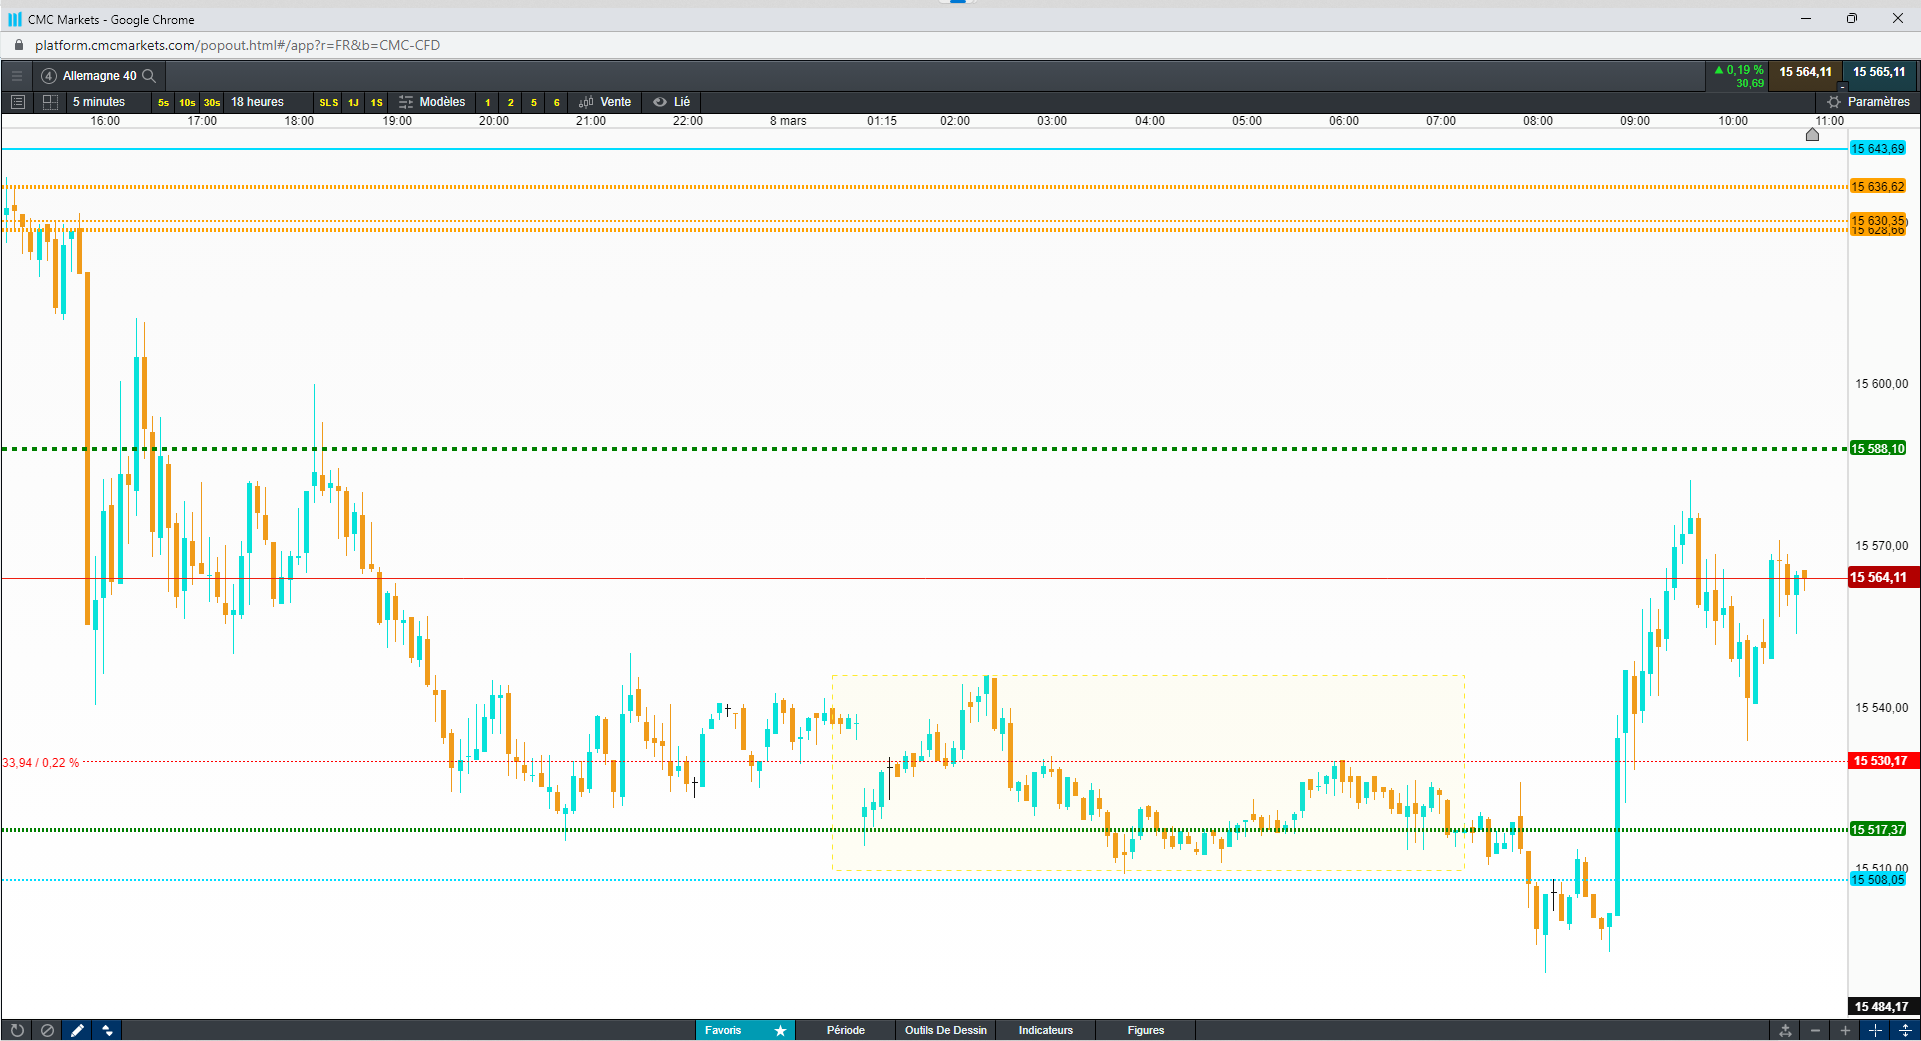
Task: Restore down the Chrome window
Action: point(1852,18)
